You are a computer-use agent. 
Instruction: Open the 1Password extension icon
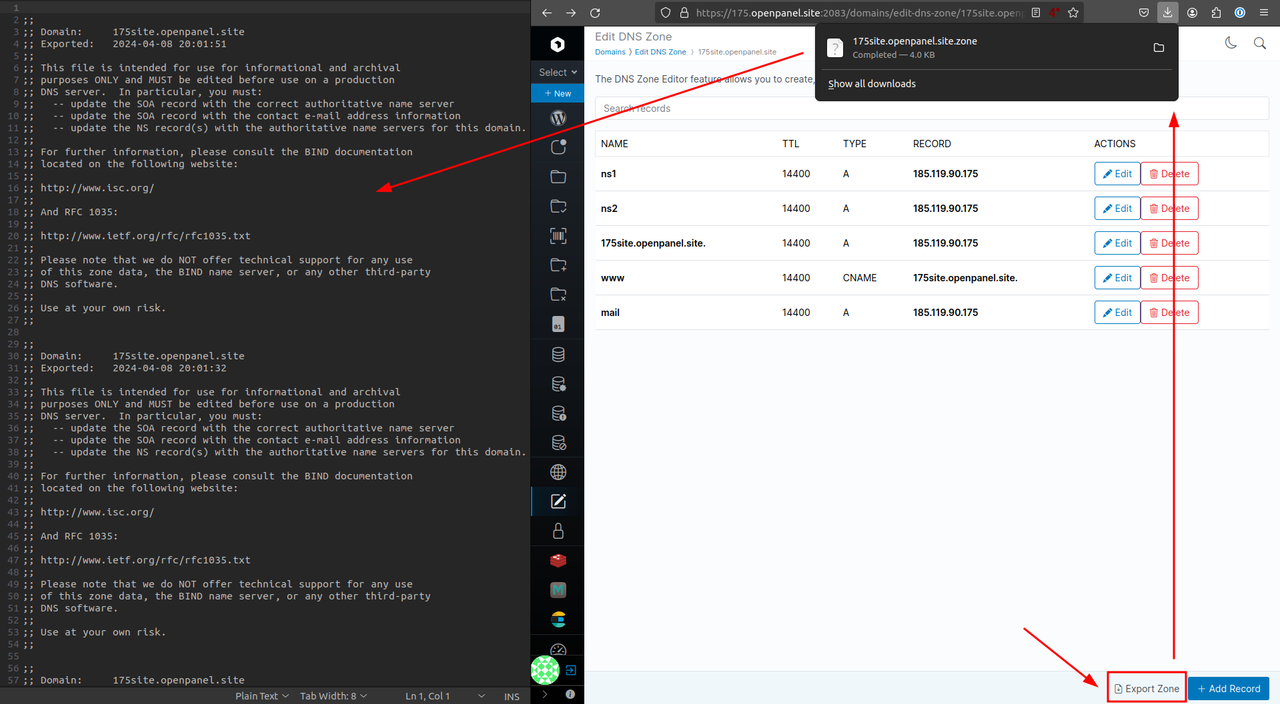[1240, 13]
